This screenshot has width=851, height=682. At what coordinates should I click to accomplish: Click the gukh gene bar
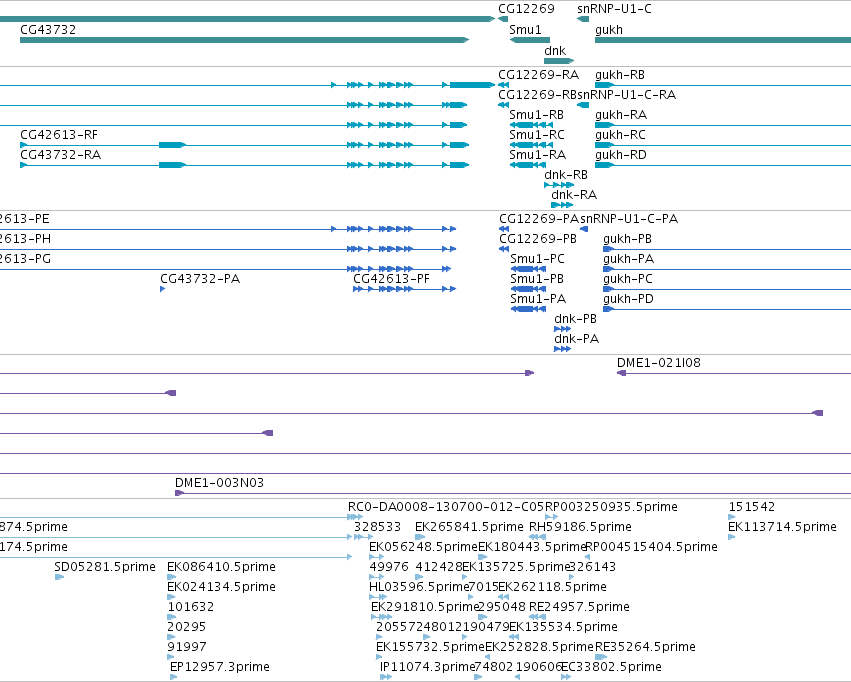(x=723, y=40)
